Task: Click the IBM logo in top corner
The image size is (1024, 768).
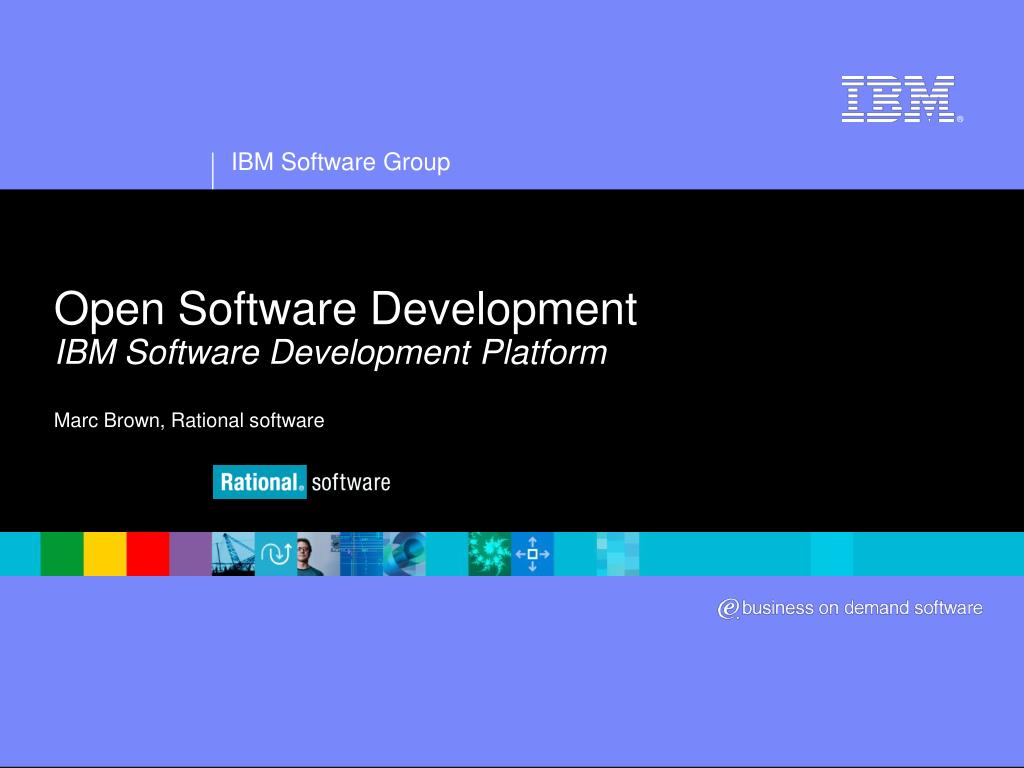Action: (898, 99)
